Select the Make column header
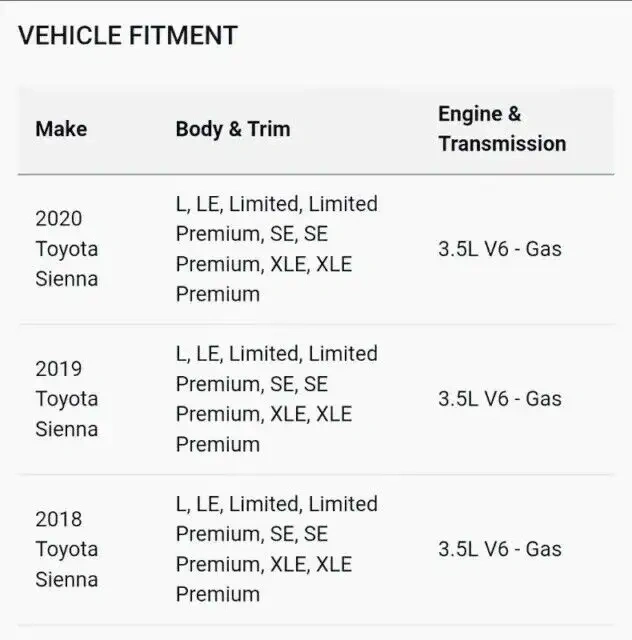Image resolution: width=632 pixels, height=640 pixels. (x=61, y=129)
